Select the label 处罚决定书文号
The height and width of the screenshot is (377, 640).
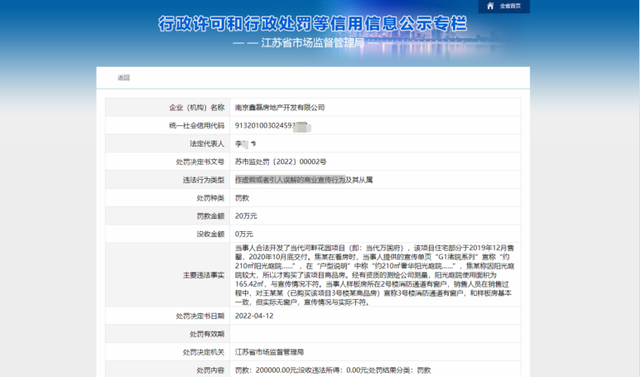200,162
